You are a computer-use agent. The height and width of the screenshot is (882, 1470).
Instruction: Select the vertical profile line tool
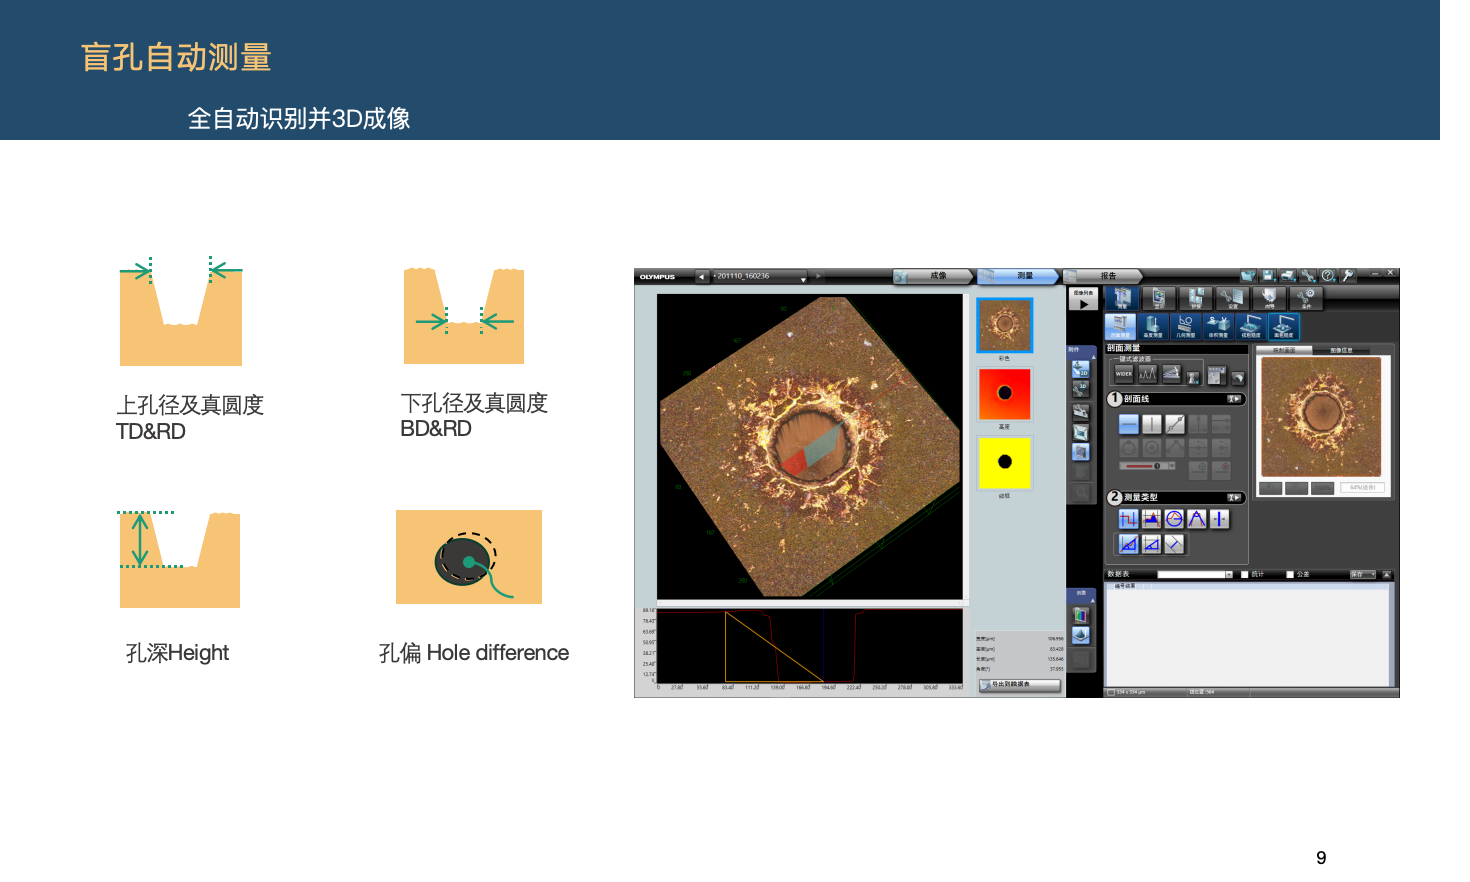click(x=1151, y=424)
